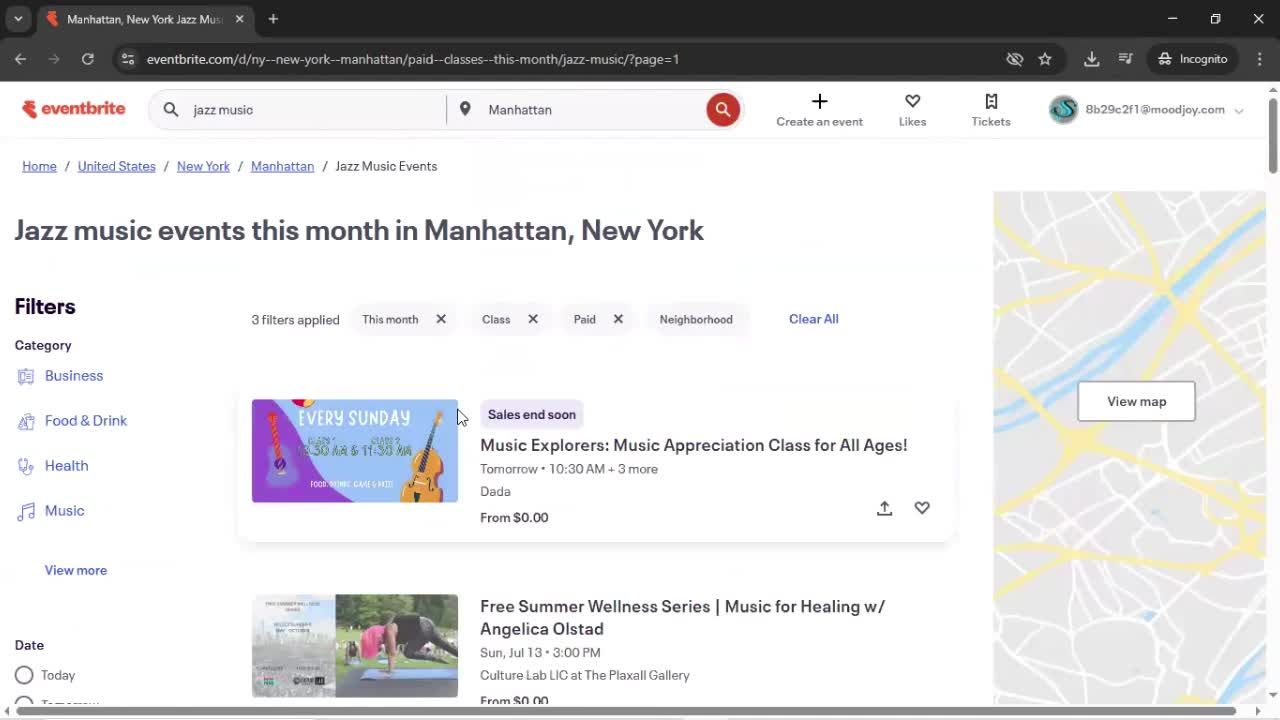The height and width of the screenshot is (720, 1280).
Task: Click the Eventbrite logo
Action: pyautogui.click(x=74, y=109)
